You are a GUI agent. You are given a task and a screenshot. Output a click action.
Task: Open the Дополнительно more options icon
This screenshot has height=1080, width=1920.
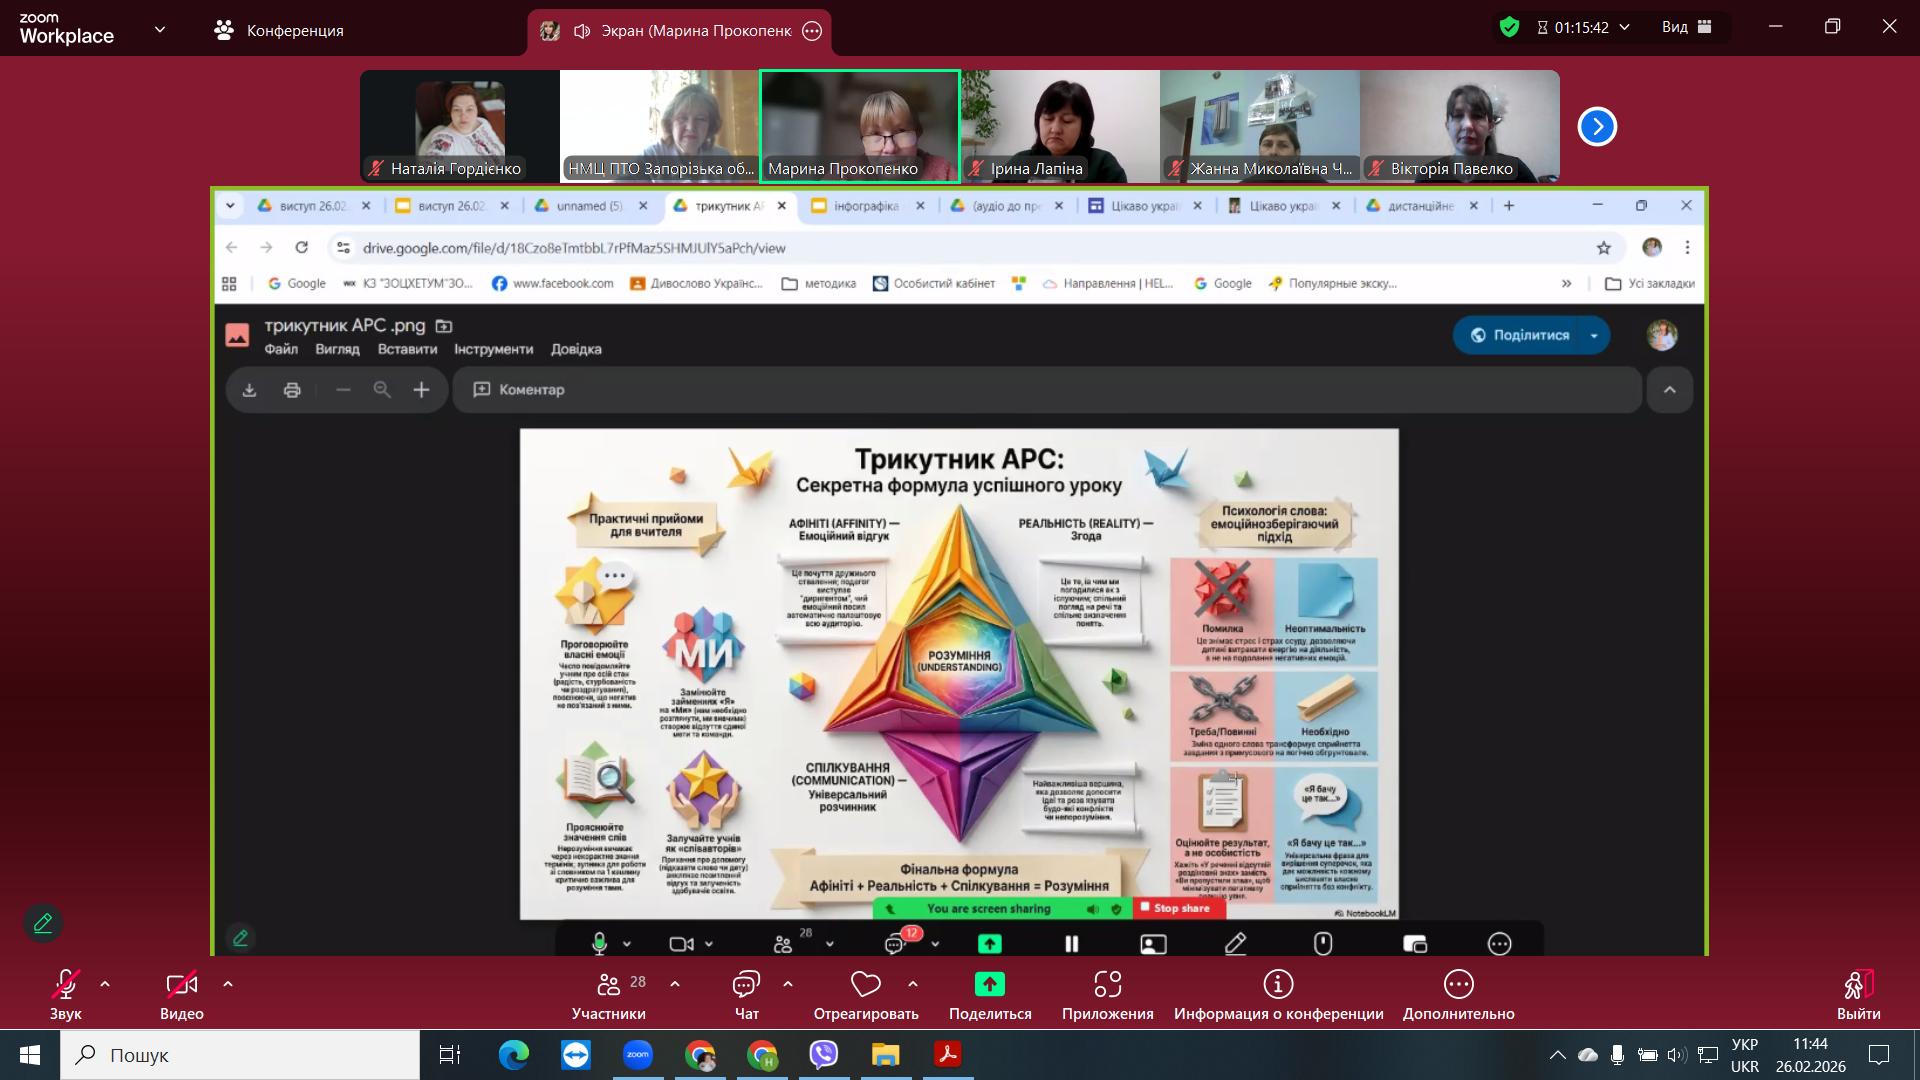coord(1458,985)
